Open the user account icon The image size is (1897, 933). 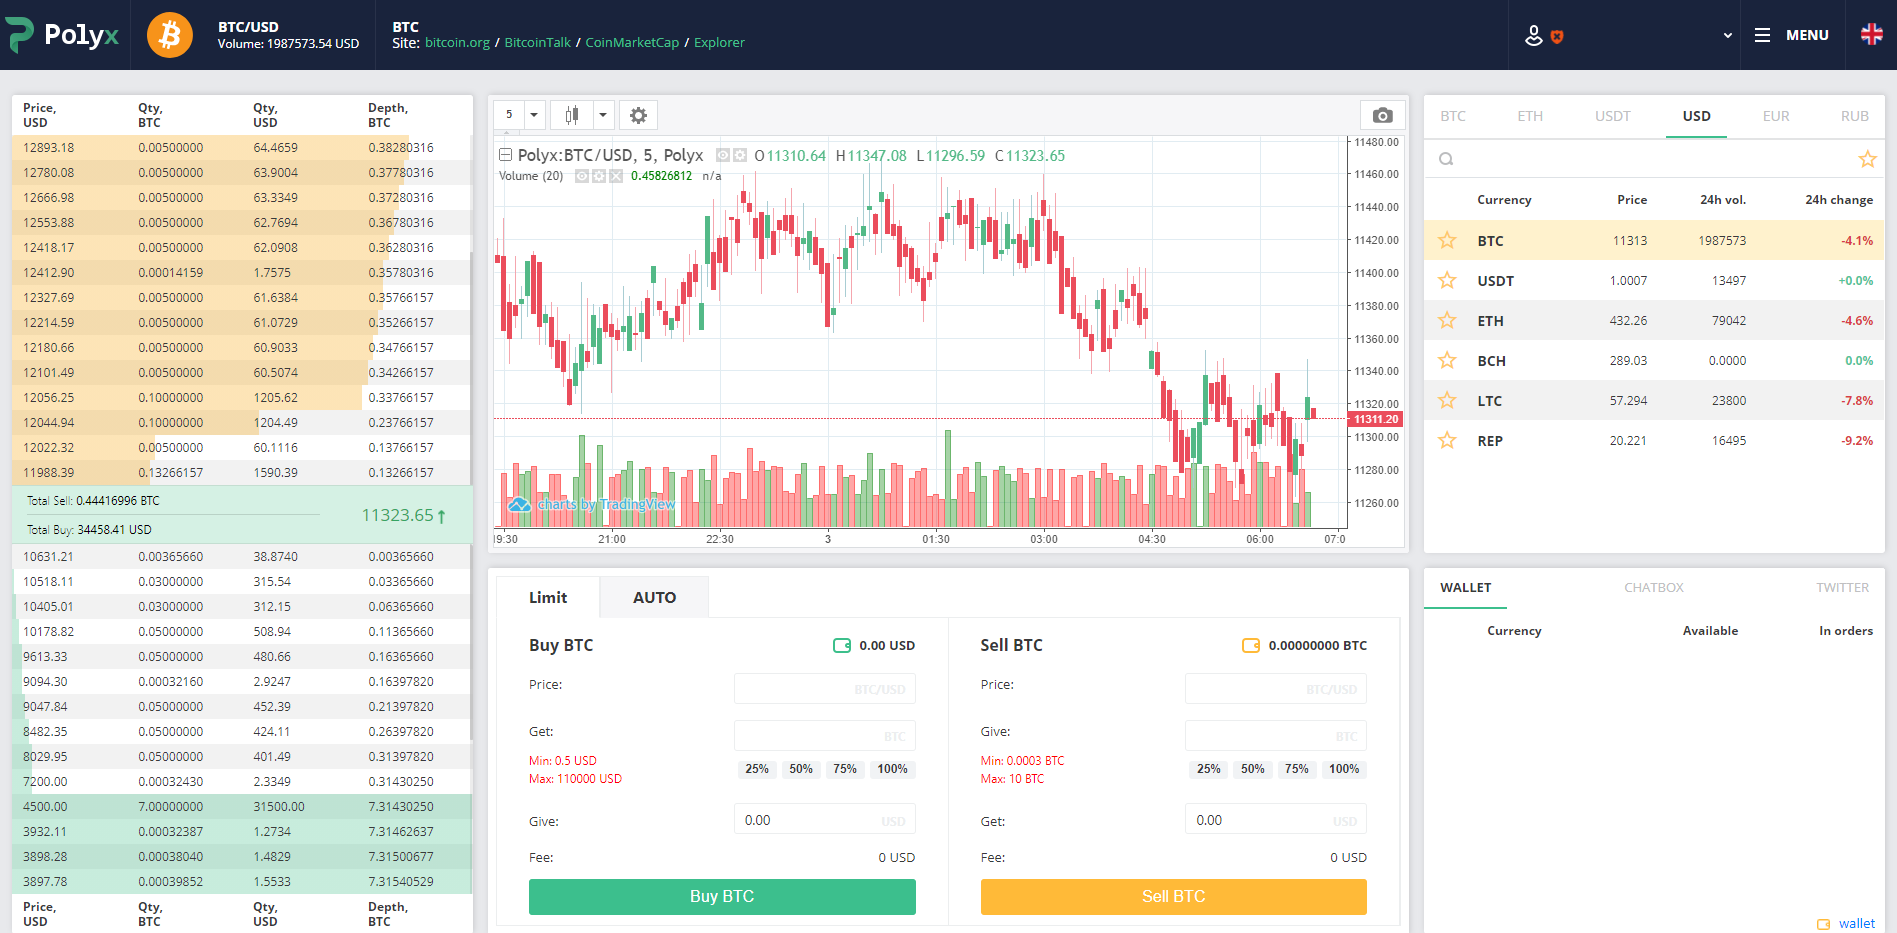pyautogui.click(x=1533, y=36)
